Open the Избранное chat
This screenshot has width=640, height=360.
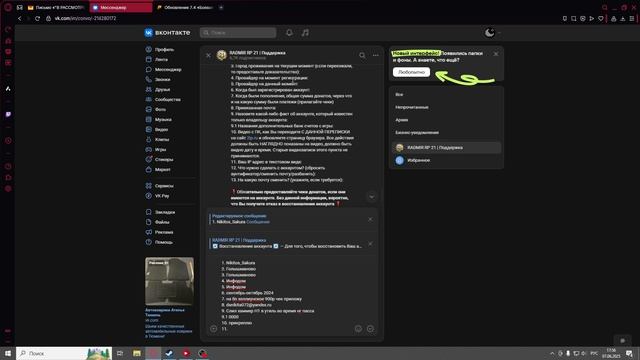(x=447, y=160)
